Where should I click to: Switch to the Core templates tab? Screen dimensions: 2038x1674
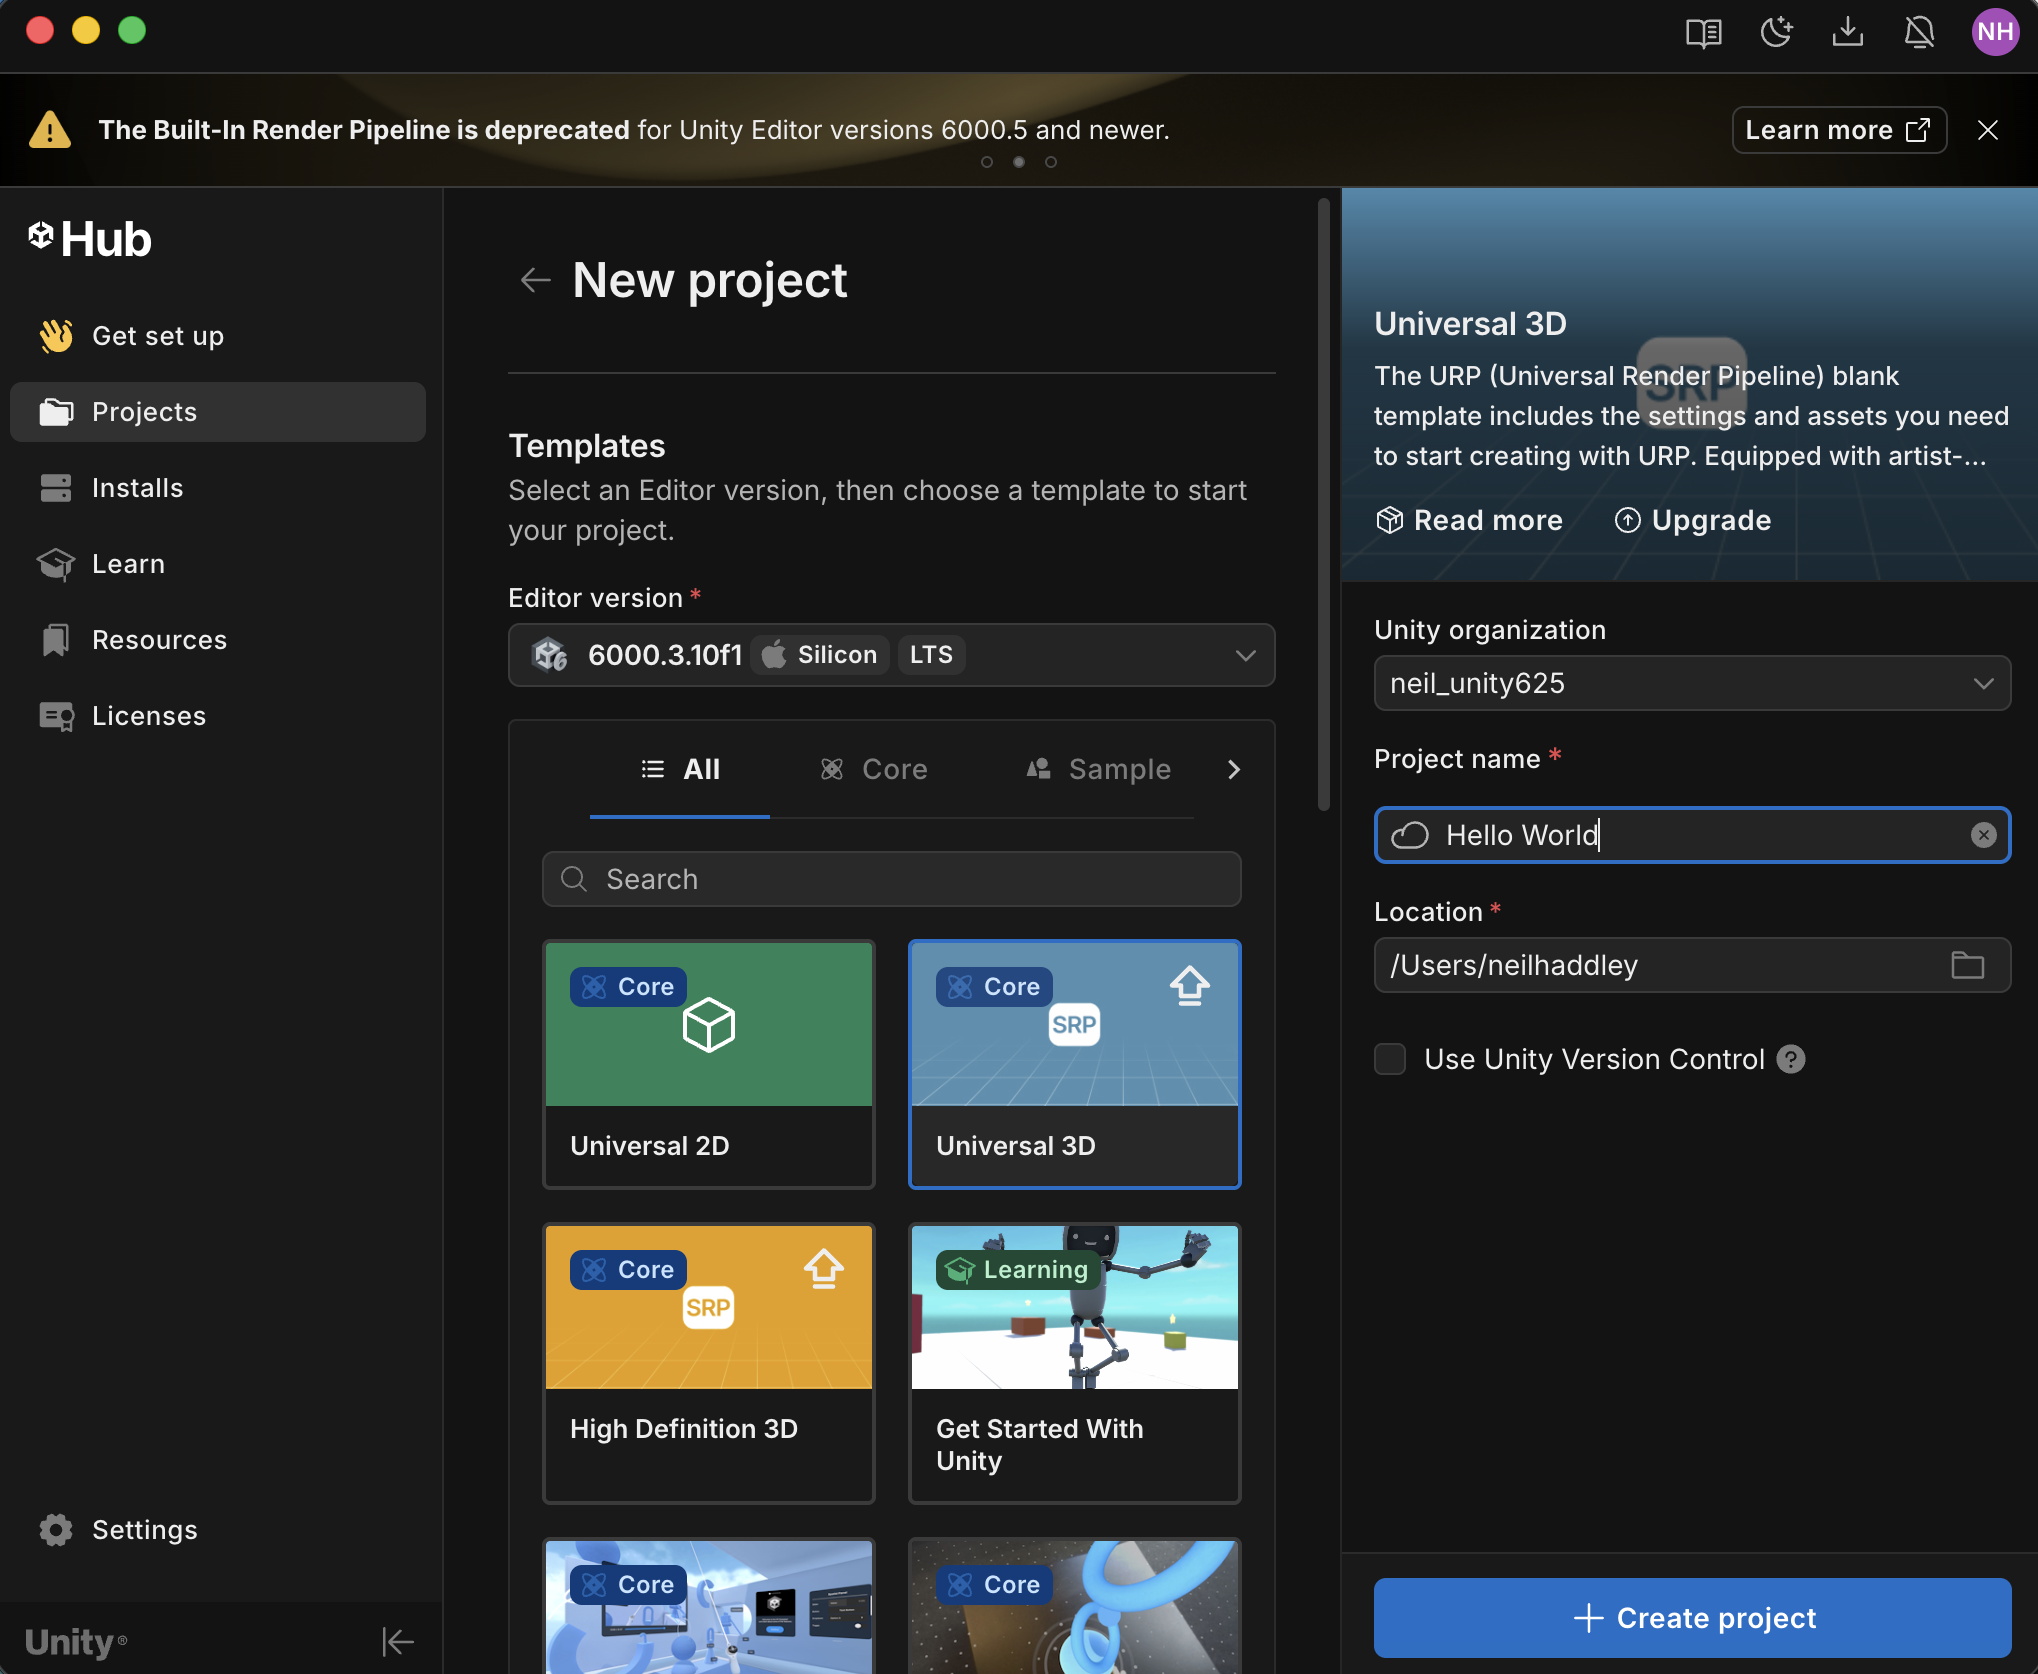(874, 769)
